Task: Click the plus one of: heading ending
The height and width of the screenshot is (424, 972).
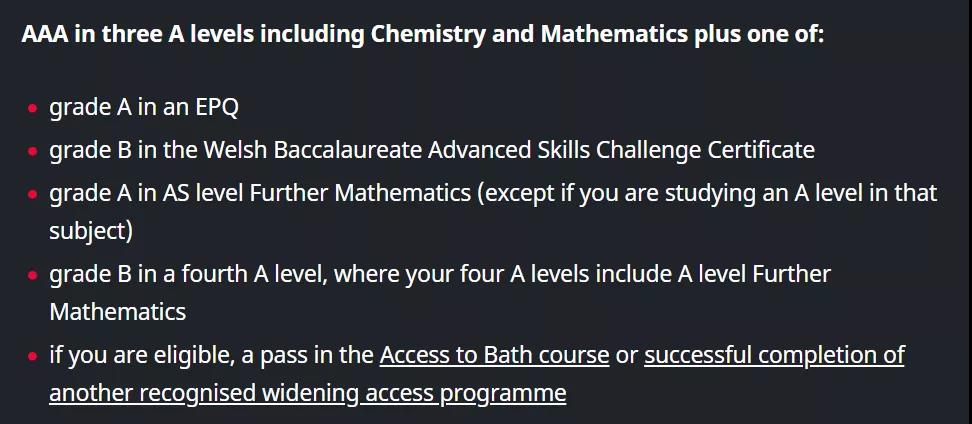Action: pos(755,34)
